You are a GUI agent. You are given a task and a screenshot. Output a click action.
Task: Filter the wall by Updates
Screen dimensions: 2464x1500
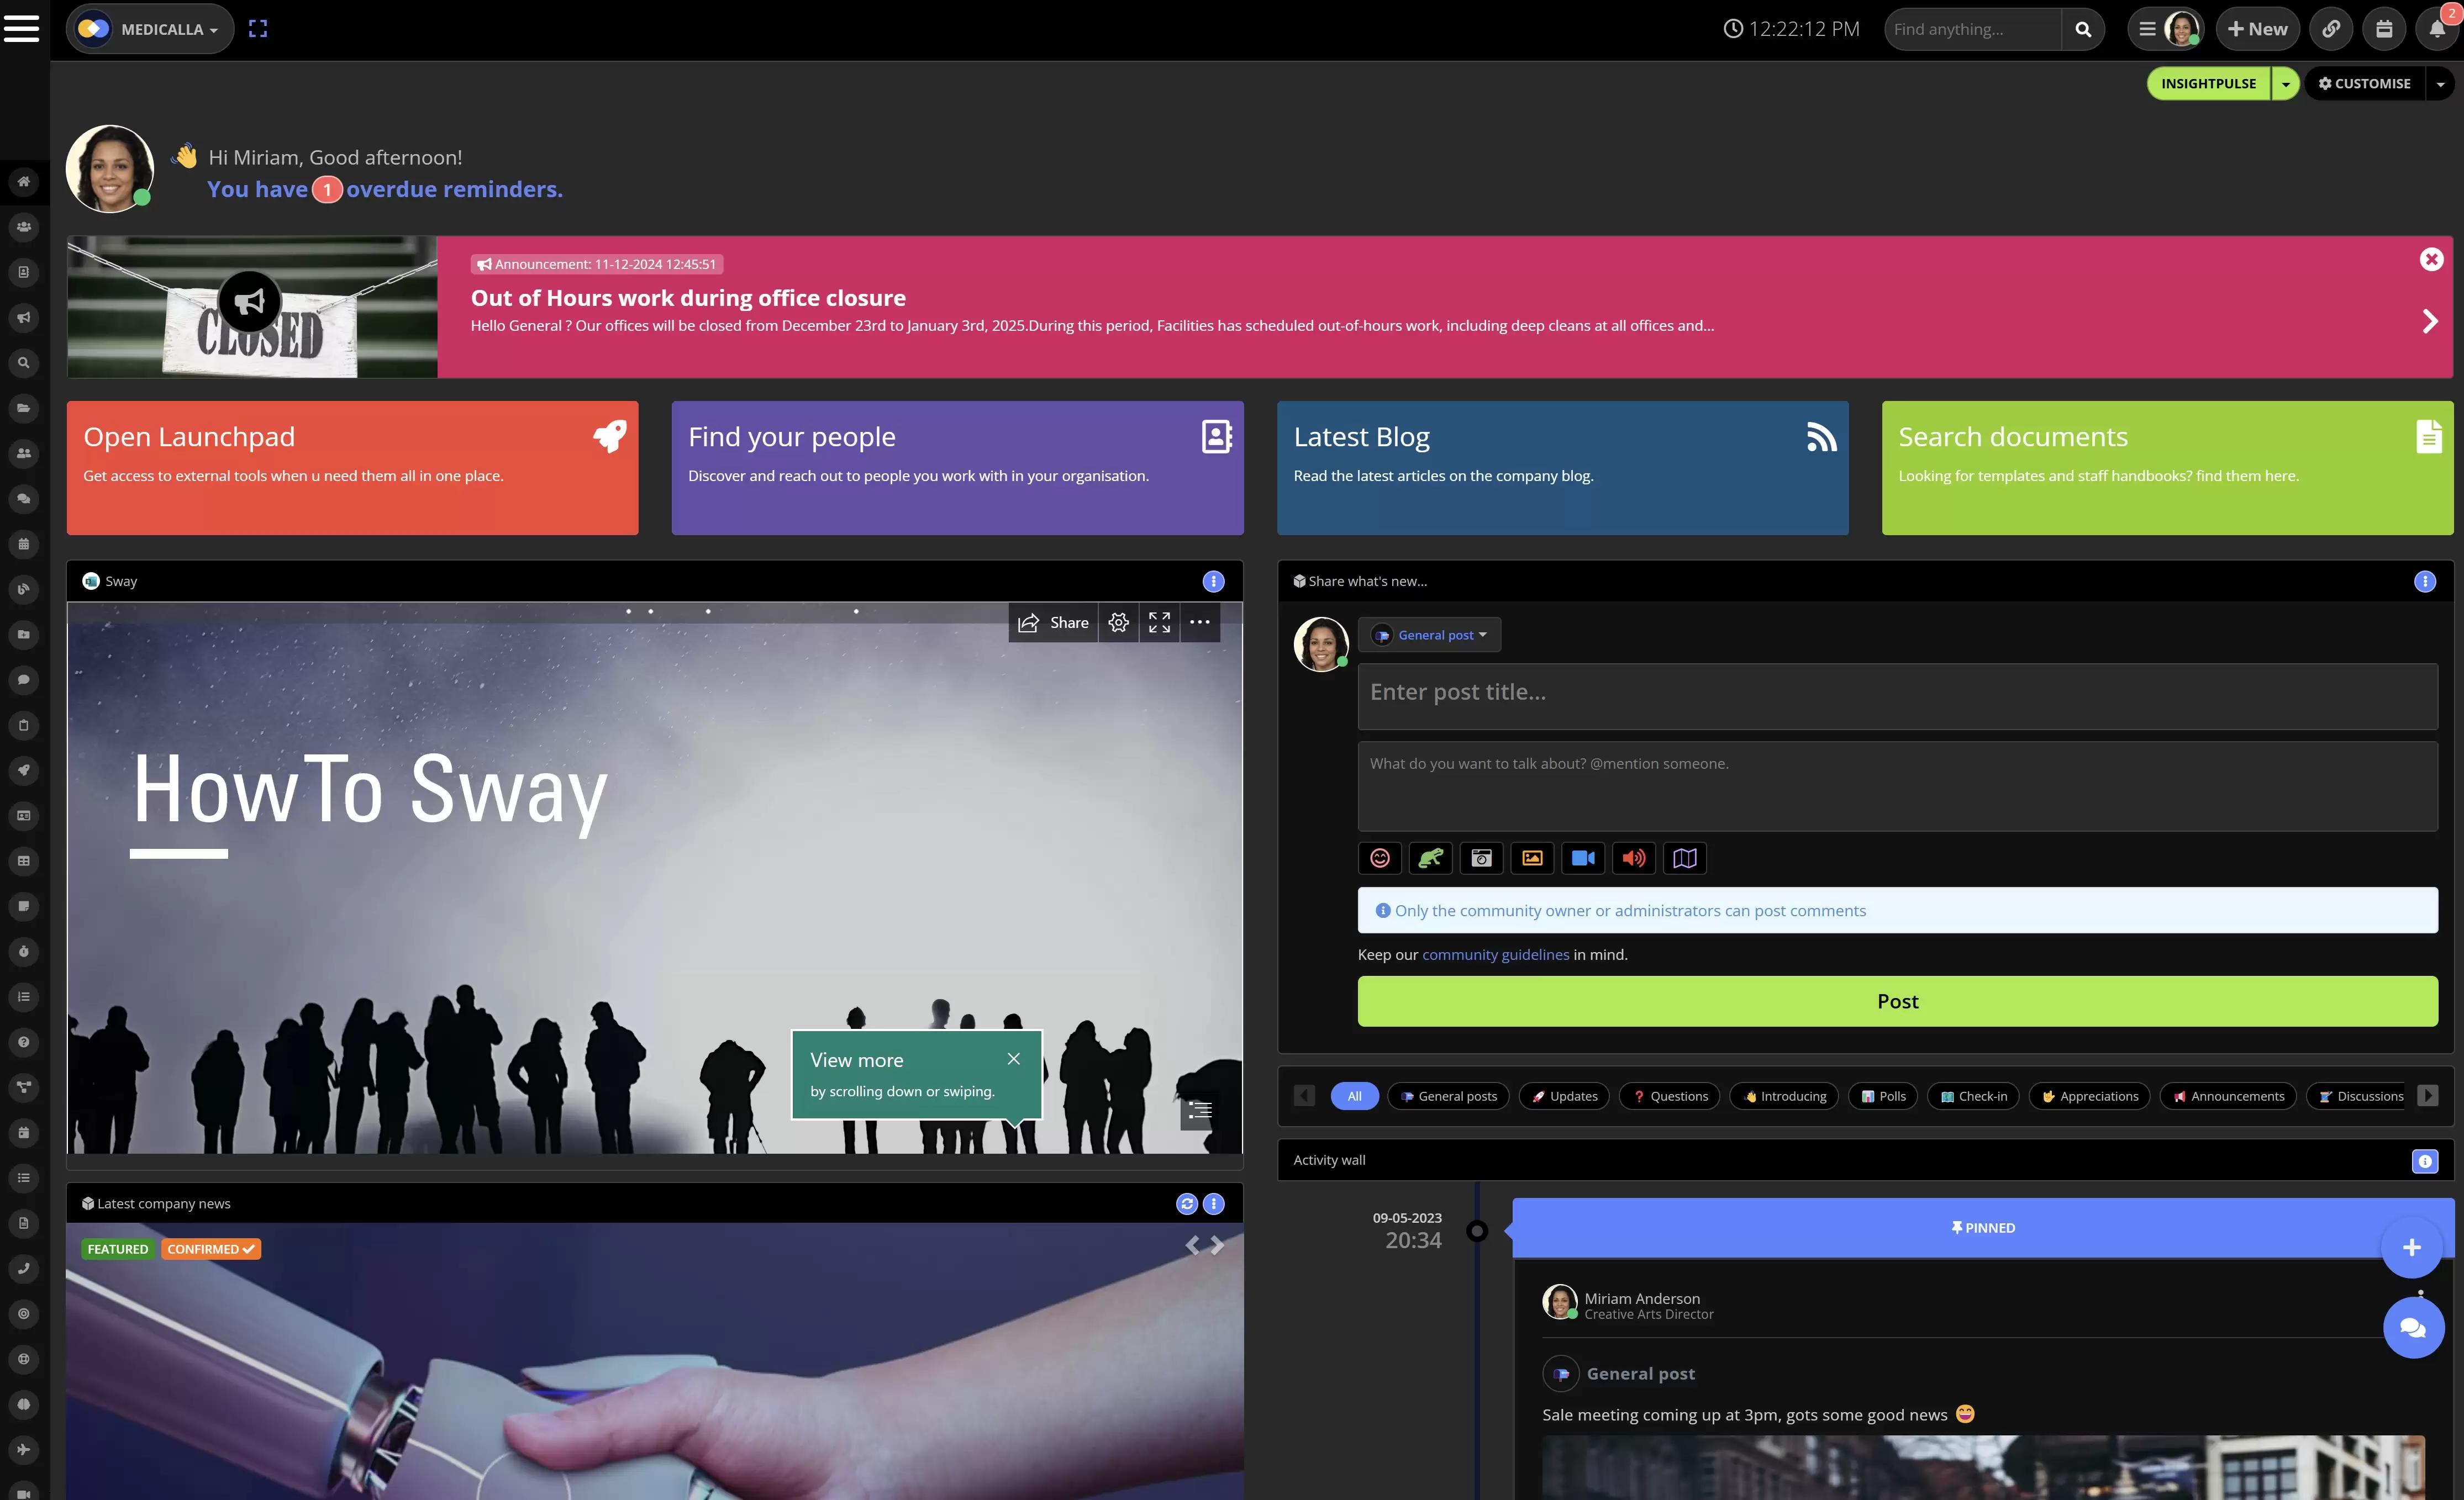[1564, 1096]
